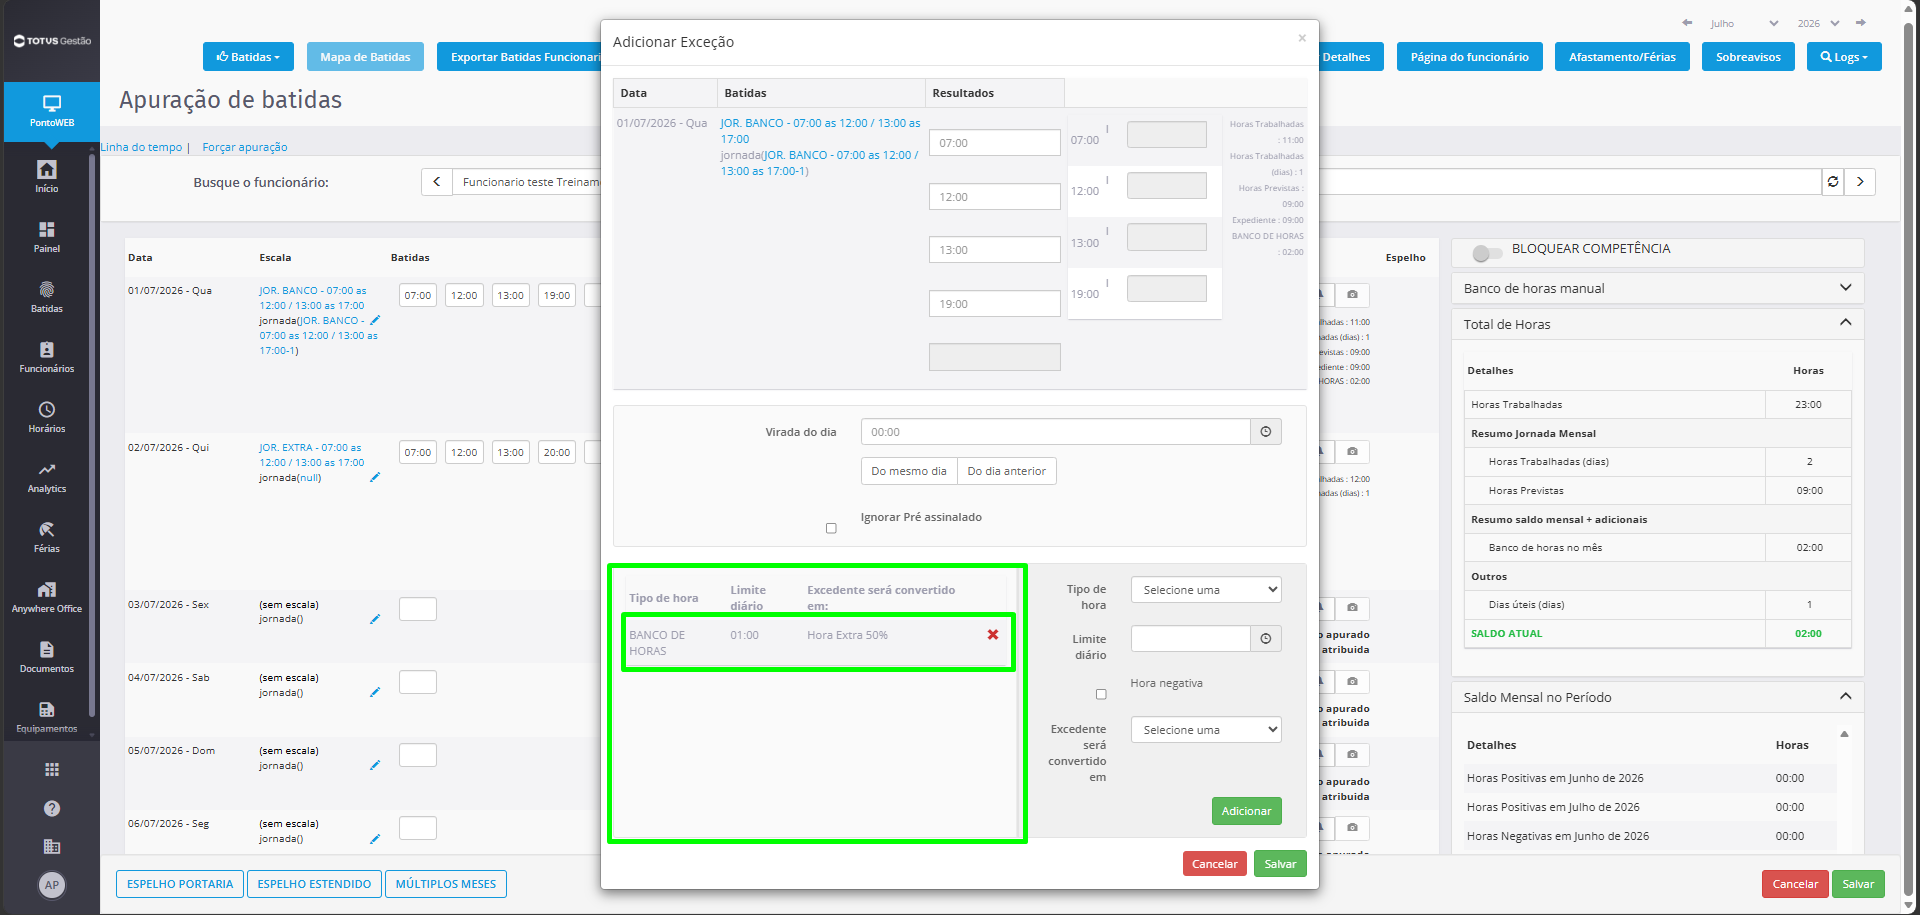Screen dimensions: 1920x915
Task: Click Adicionar in the exception dialog
Action: pyautogui.click(x=1246, y=811)
